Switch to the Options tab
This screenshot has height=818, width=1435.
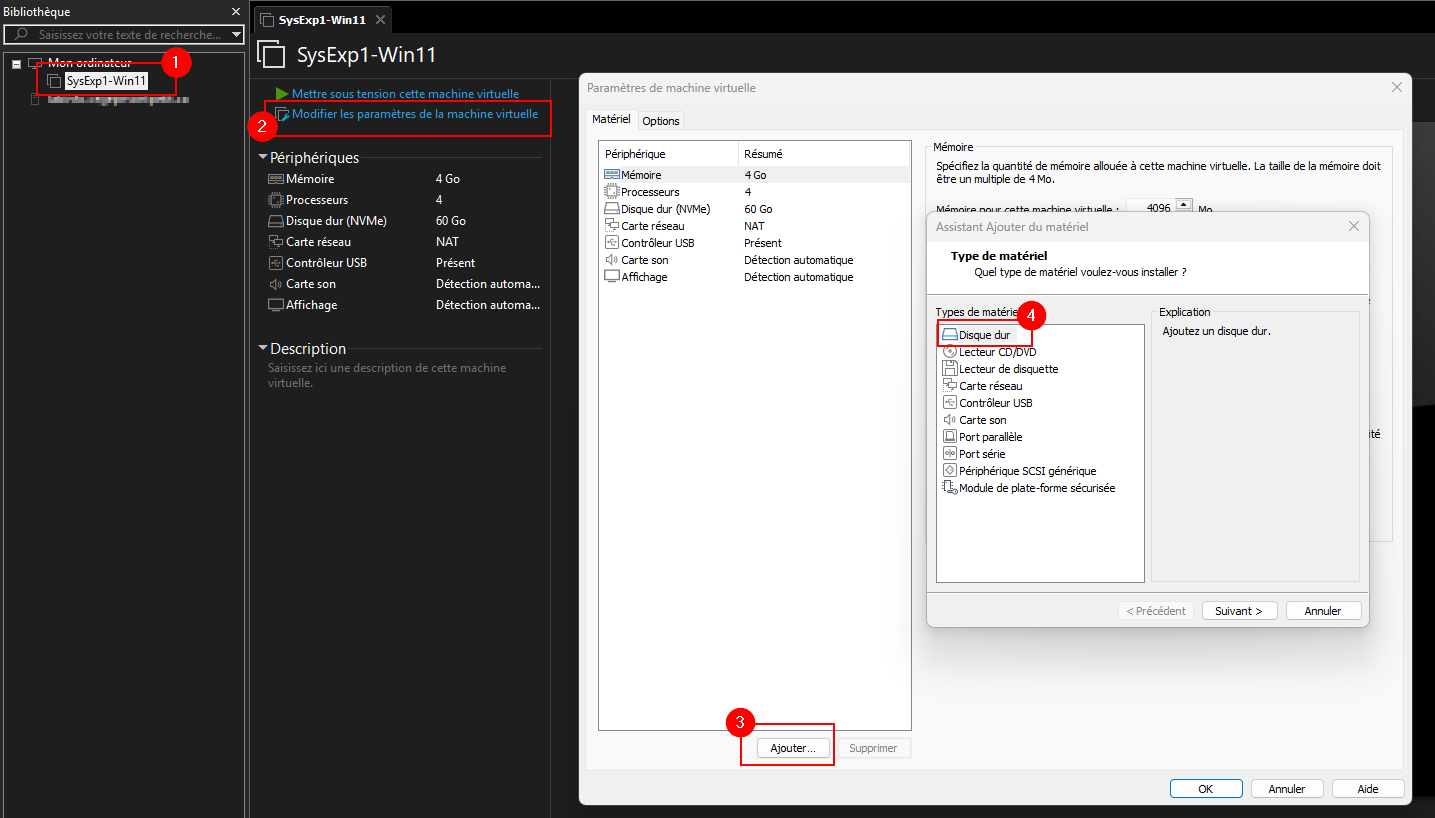point(661,120)
